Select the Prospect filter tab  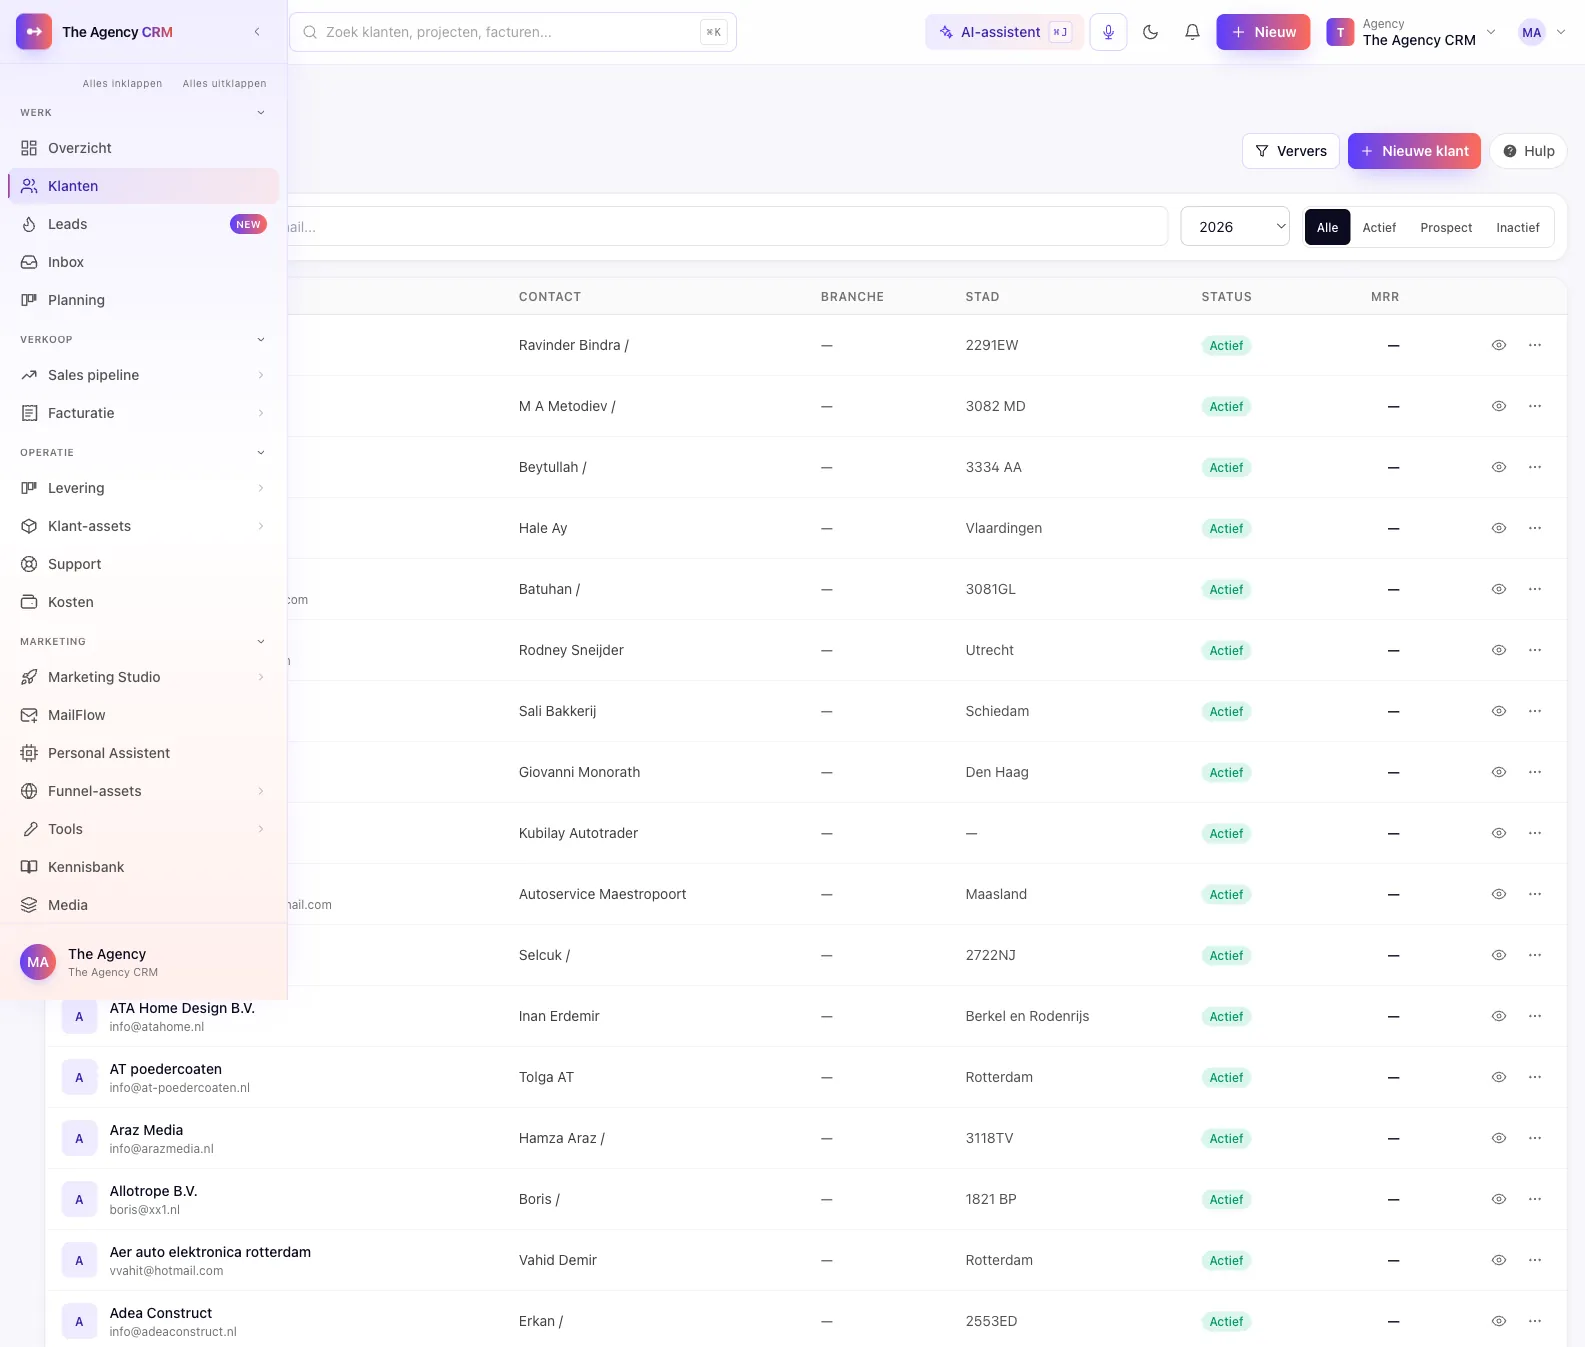[1446, 228]
